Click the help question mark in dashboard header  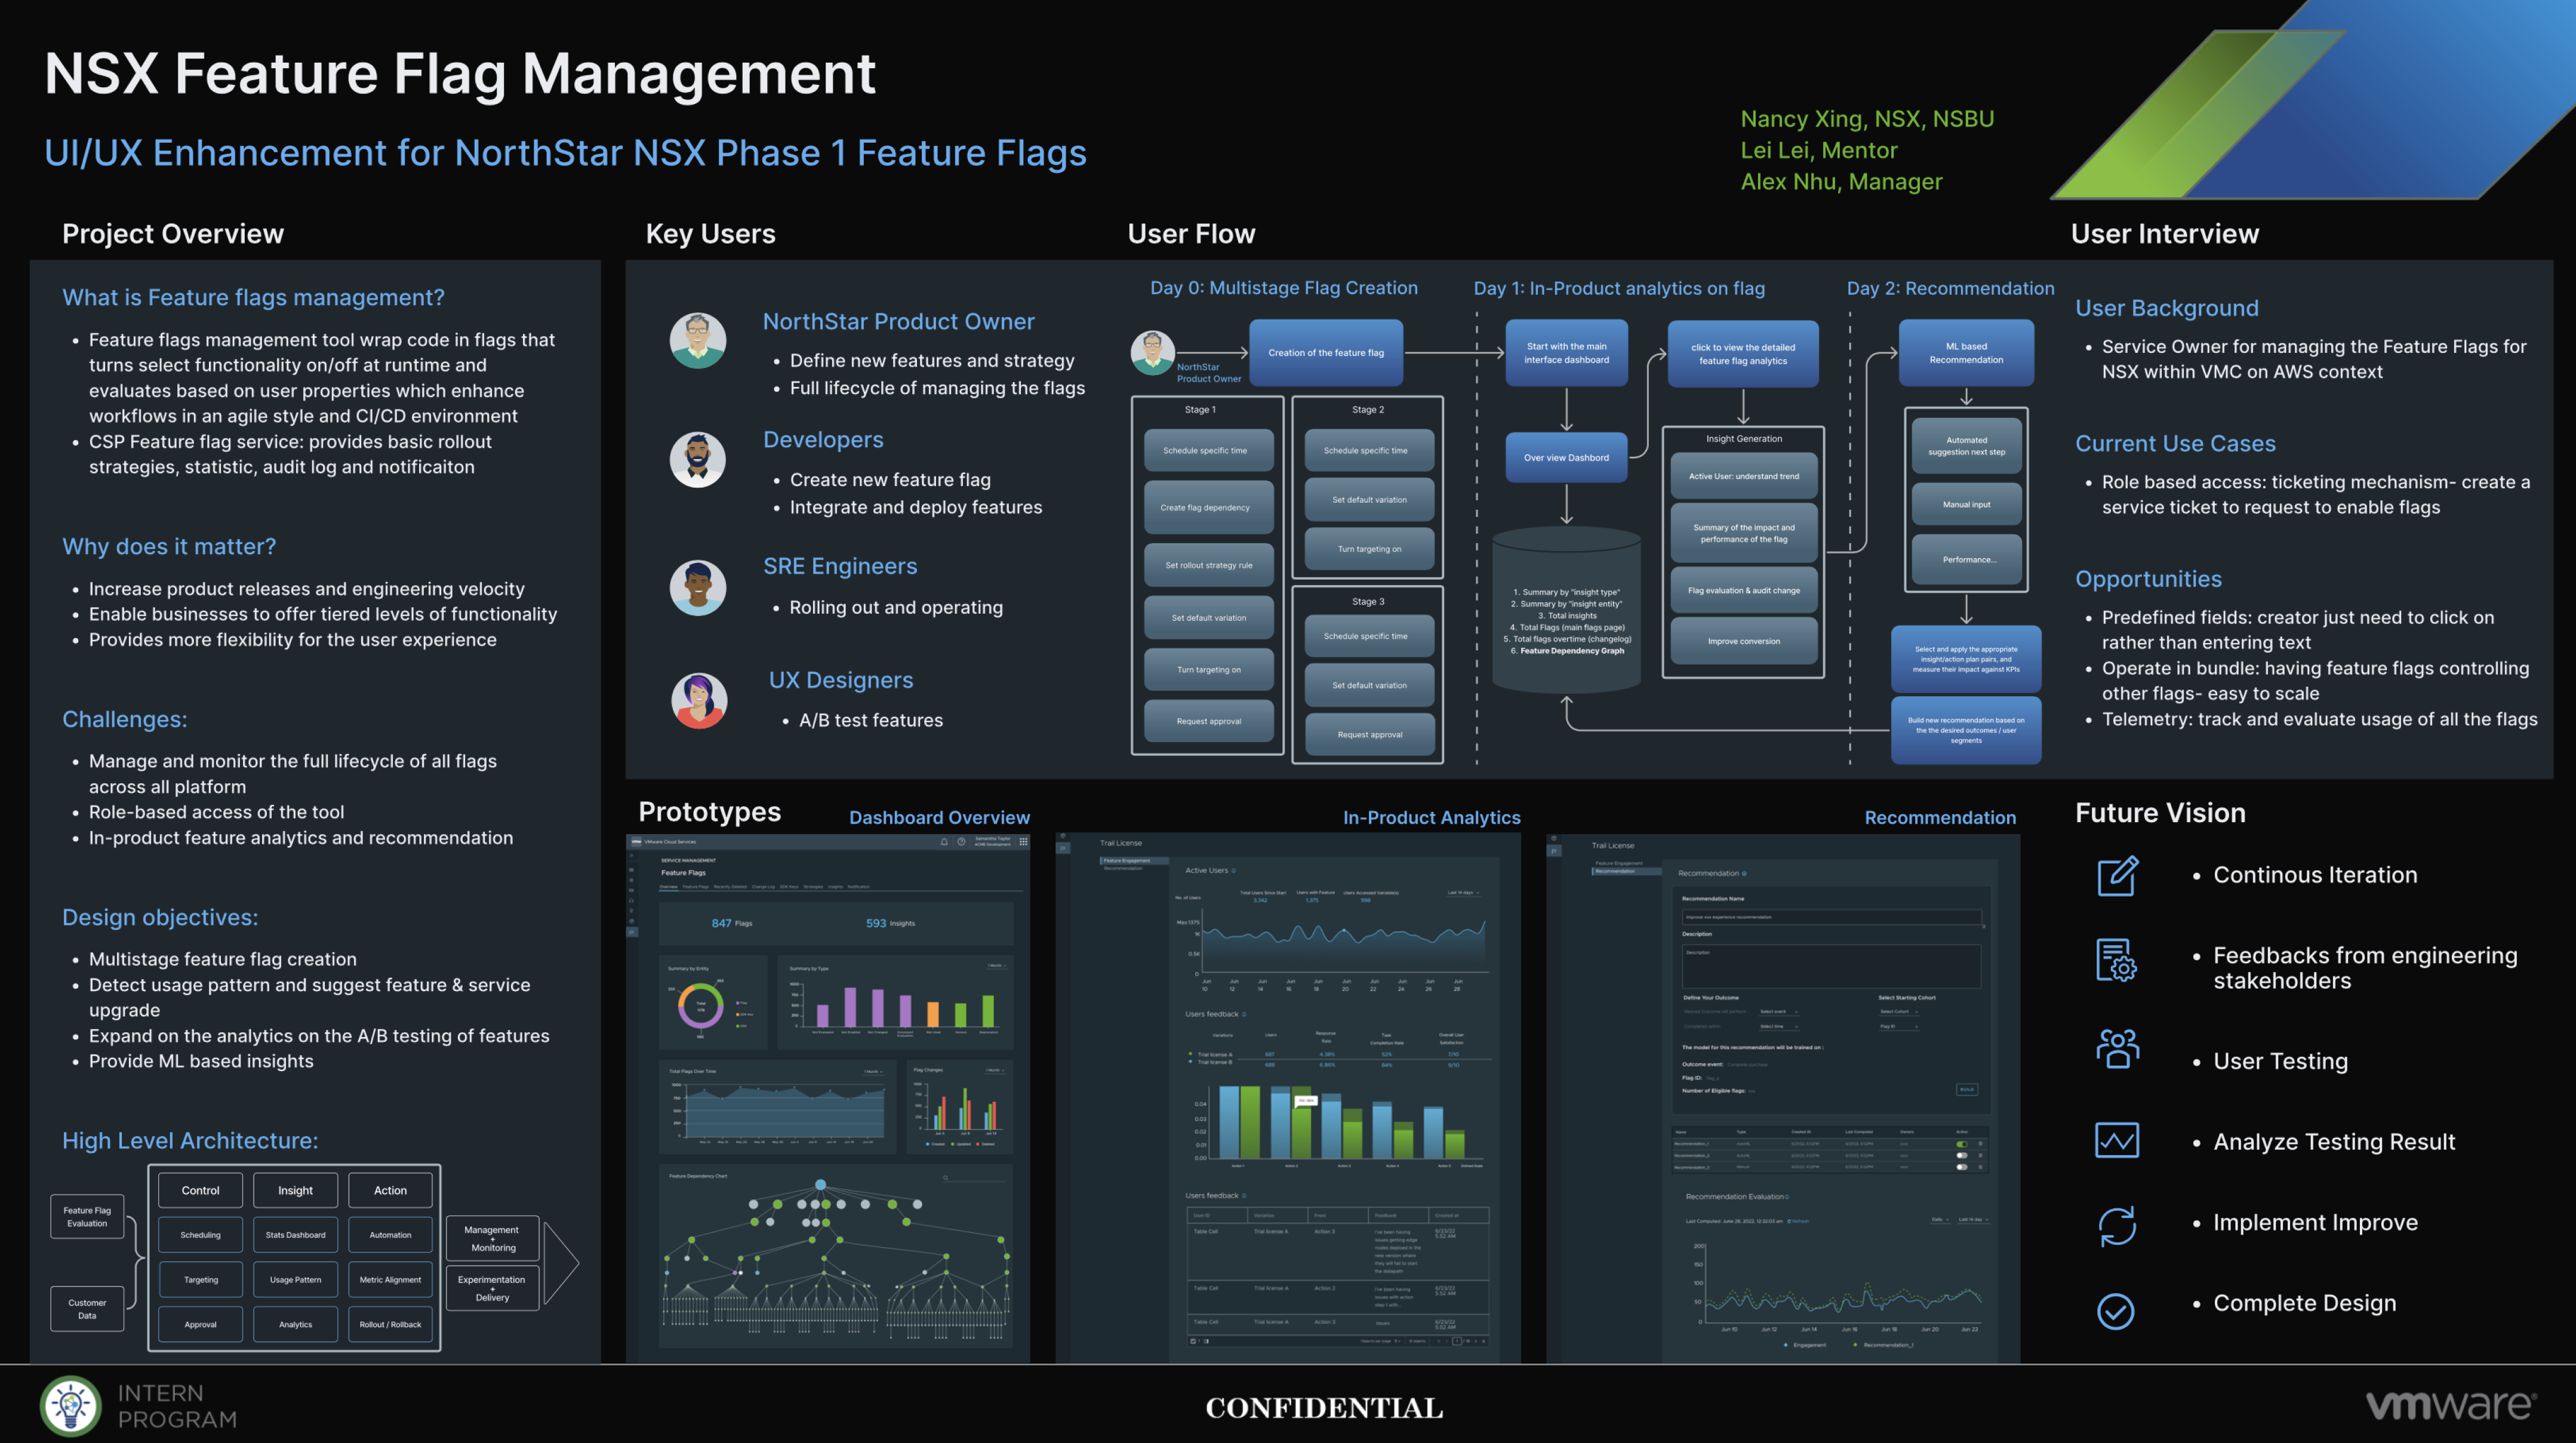pyautogui.click(x=961, y=842)
